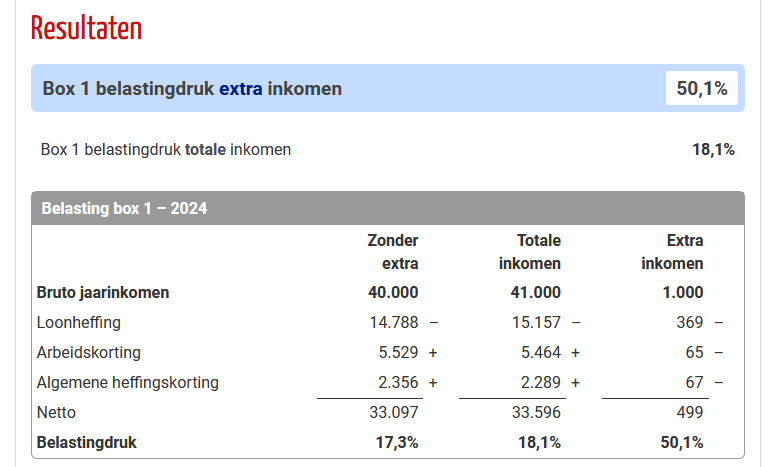Click the 5.464 arbeidskorting amount
The height and width of the screenshot is (467, 765).
tap(540, 353)
